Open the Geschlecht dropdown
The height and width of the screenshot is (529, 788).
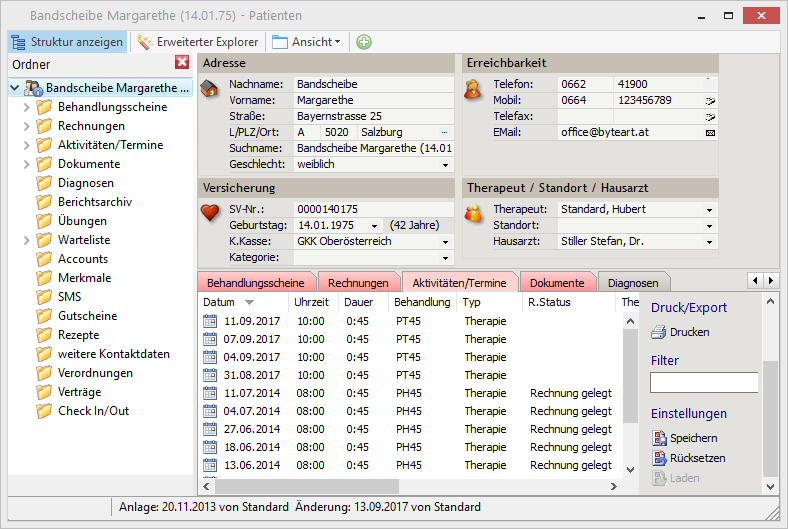(x=445, y=164)
